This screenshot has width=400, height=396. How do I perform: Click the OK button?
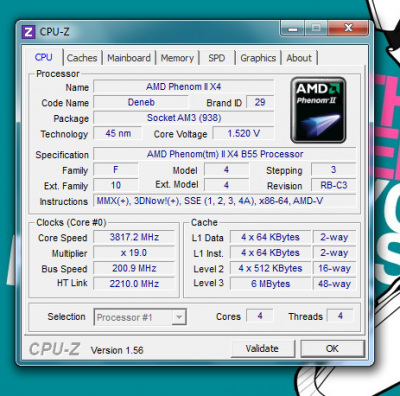(332, 349)
